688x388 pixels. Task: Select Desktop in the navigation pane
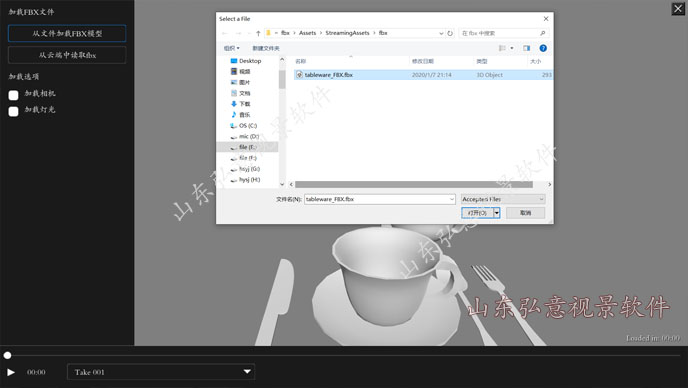pyautogui.click(x=246, y=61)
